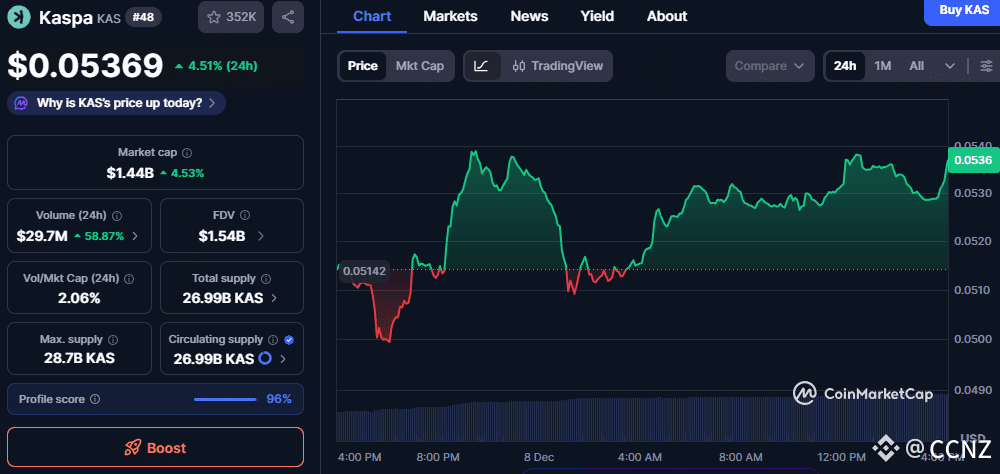The height and width of the screenshot is (474, 1000).
Task: Click the Profile score info icon
Action: click(x=95, y=399)
